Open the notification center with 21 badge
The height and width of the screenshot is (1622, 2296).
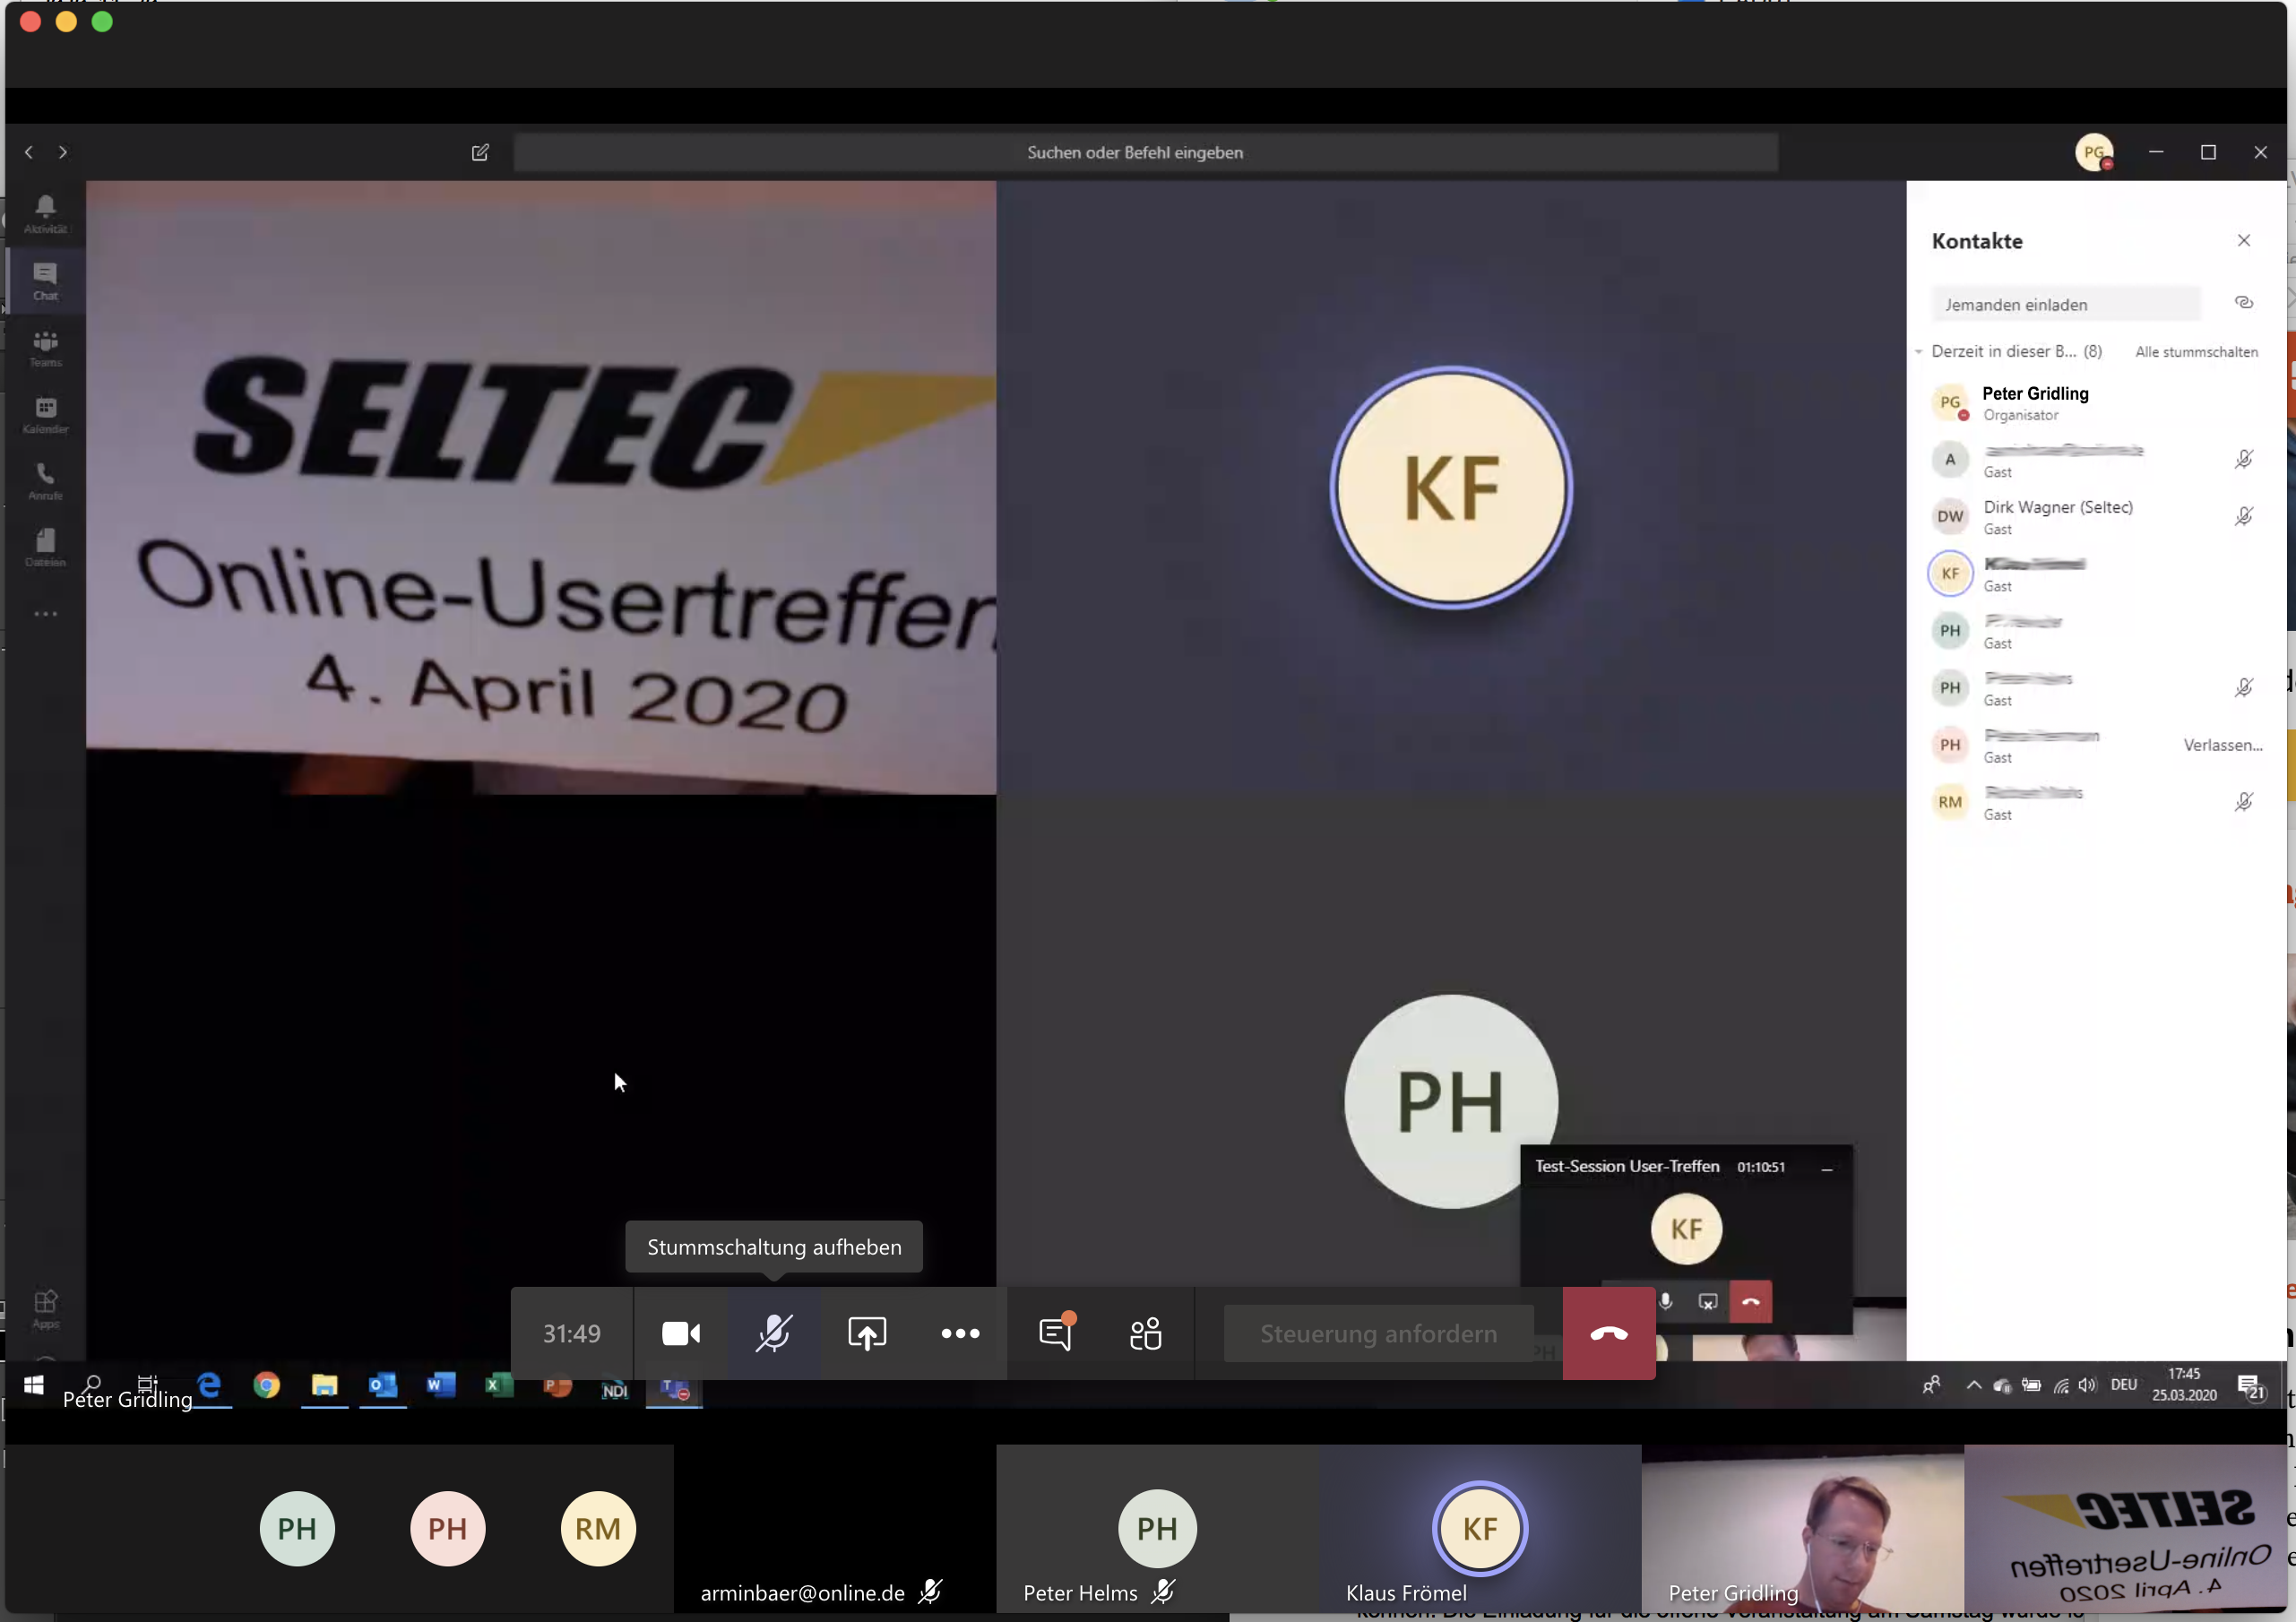[x=2250, y=1387]
